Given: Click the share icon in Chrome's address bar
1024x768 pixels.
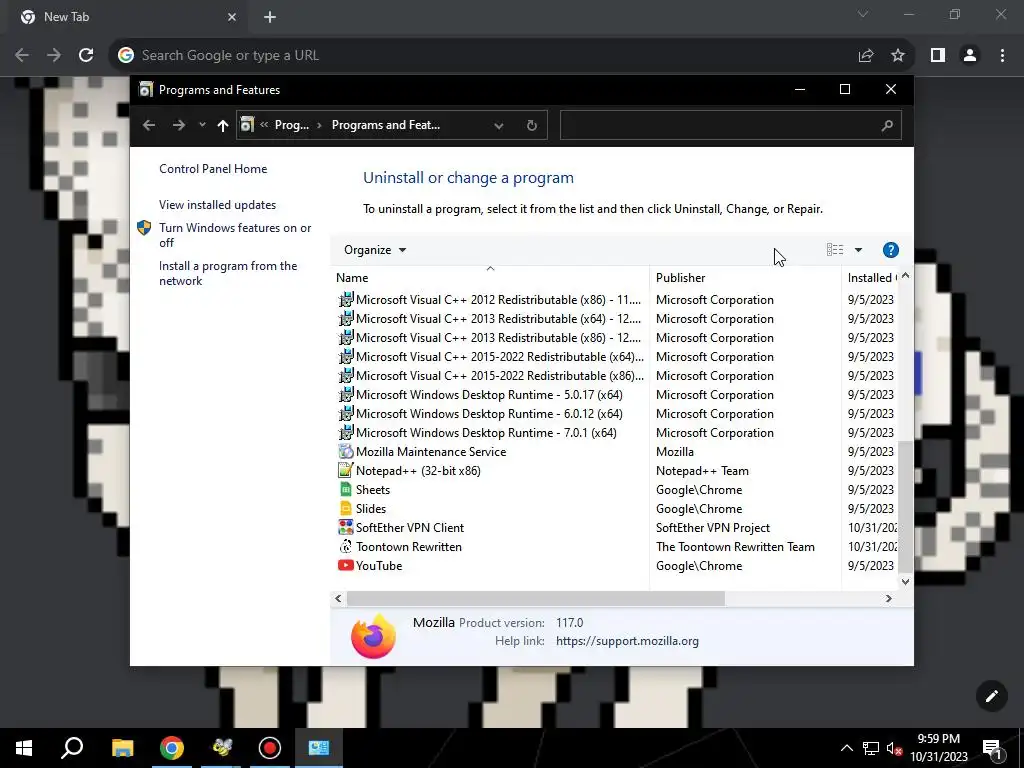Looking at the screenshot, I should click(x=866, y=56).
